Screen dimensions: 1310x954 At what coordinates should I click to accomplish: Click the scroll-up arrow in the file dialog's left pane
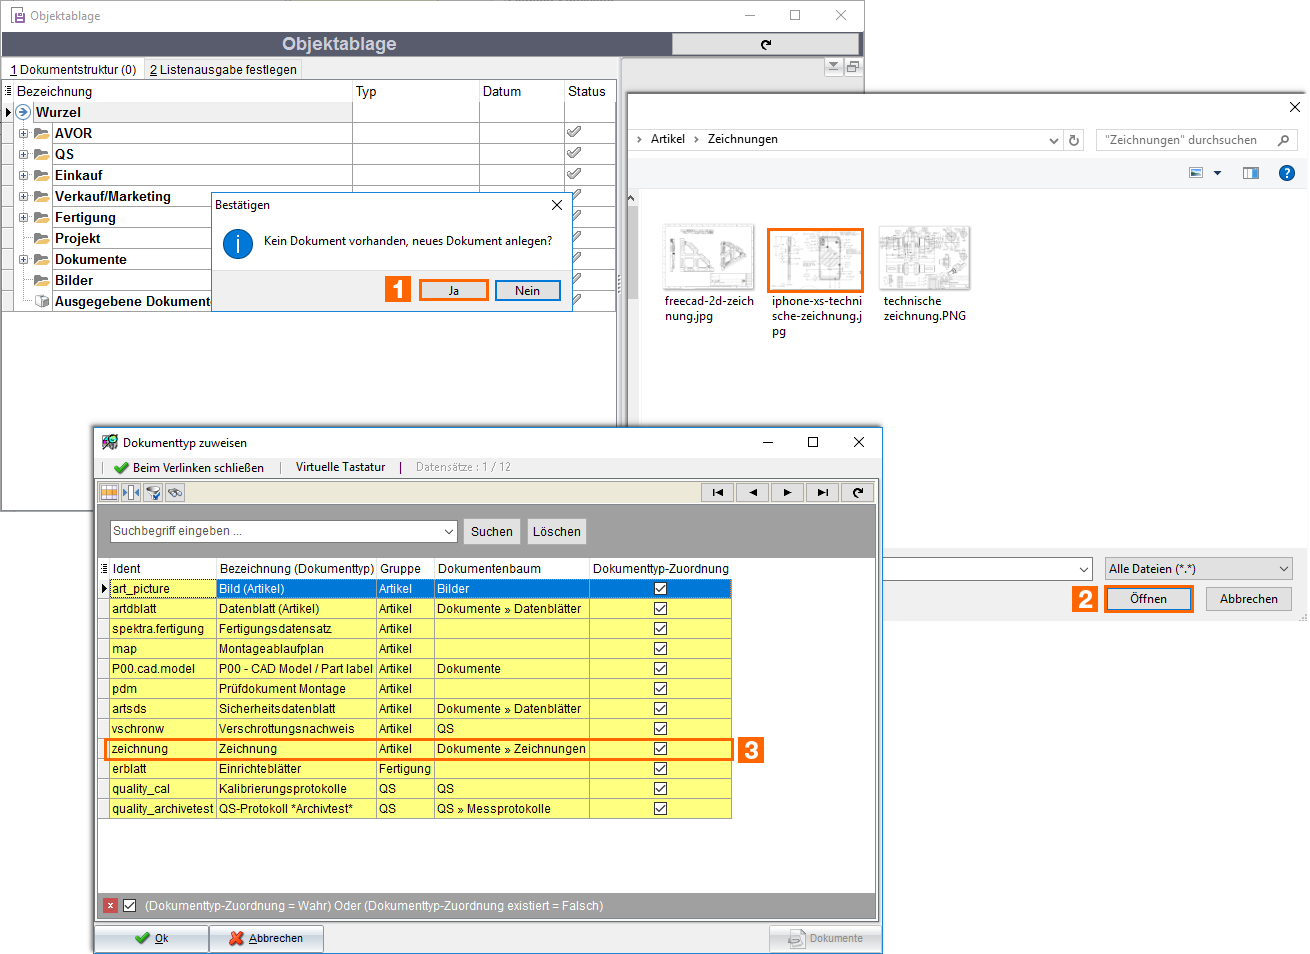[631, 198]
